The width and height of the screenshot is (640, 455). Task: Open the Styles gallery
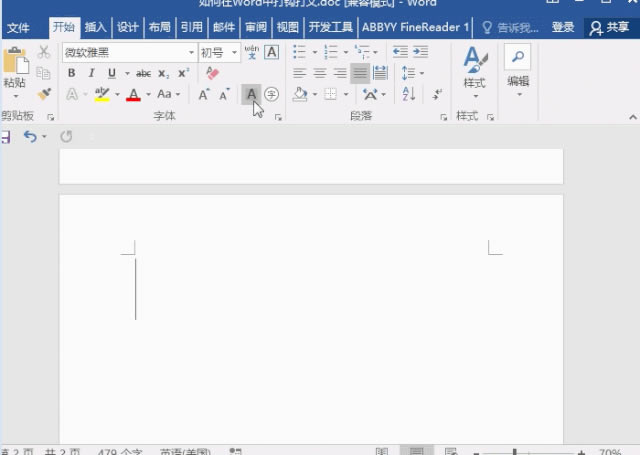click(x=475, y=71)
